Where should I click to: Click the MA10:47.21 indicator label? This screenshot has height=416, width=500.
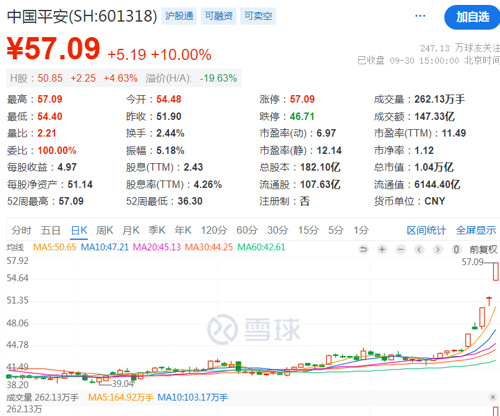105,247
